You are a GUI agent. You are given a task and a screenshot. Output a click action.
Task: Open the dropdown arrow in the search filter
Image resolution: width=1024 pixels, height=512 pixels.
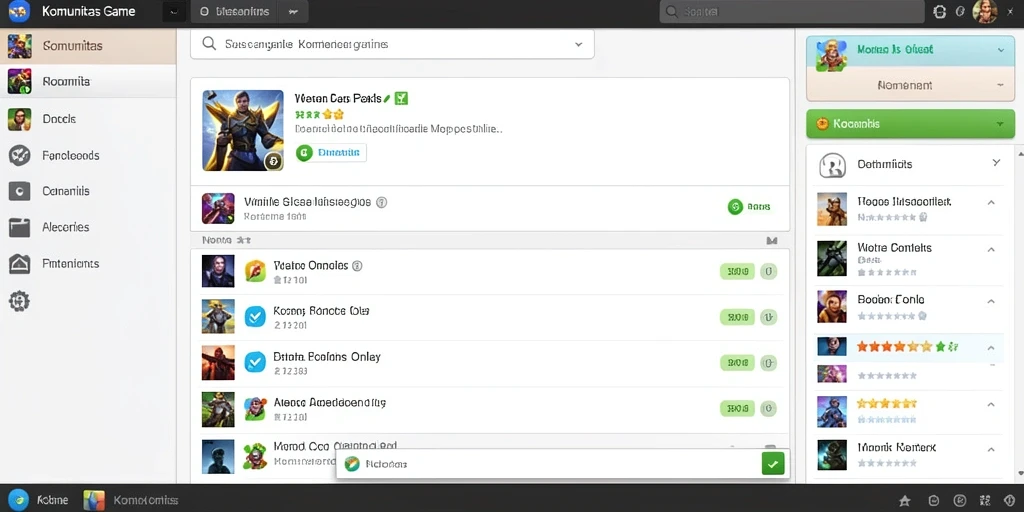click(578, 44)
